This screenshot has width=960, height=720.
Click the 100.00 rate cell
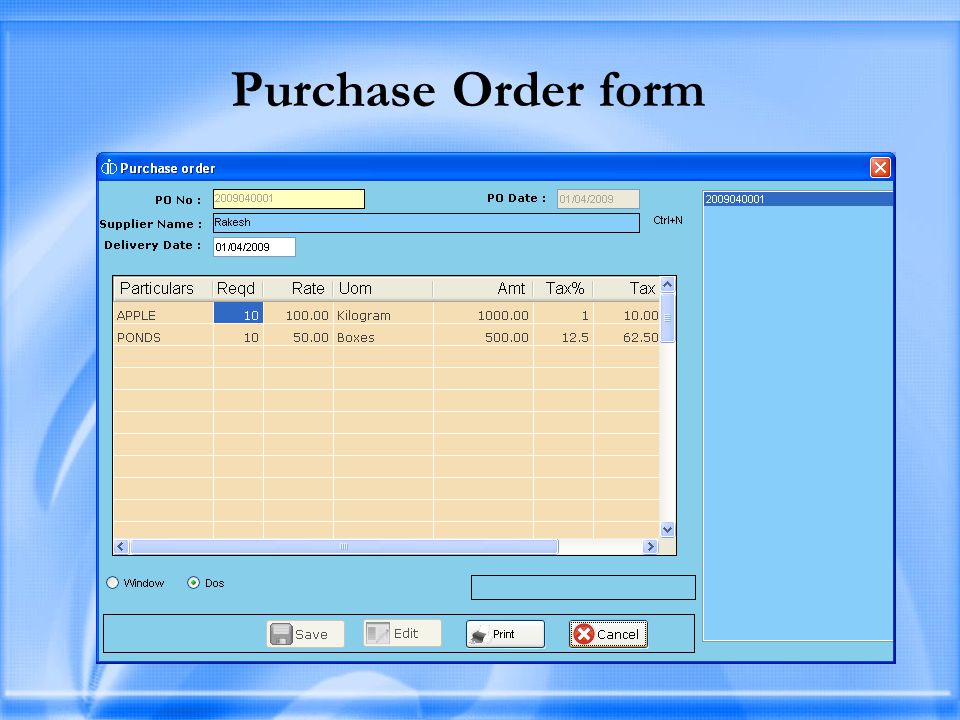298,315
